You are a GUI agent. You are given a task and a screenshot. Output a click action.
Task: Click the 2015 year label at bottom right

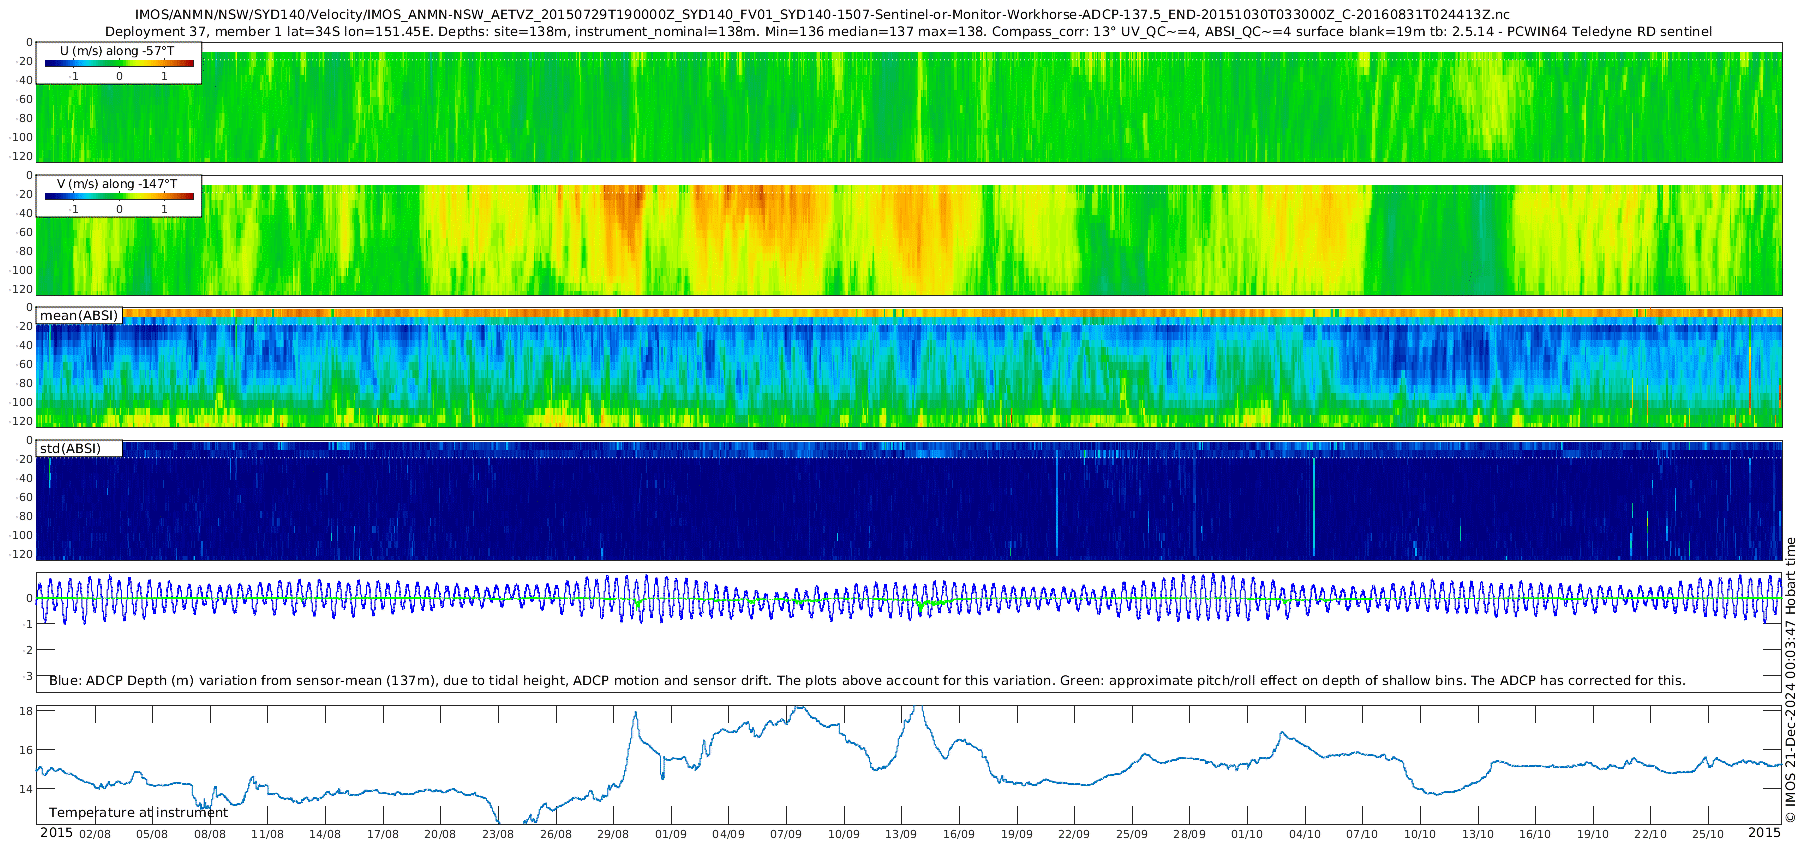coord(1764,833)
